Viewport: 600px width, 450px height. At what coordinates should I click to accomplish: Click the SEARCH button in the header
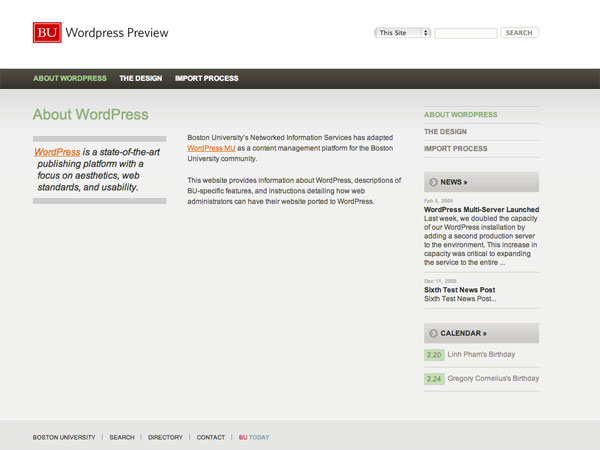(519, 33)
